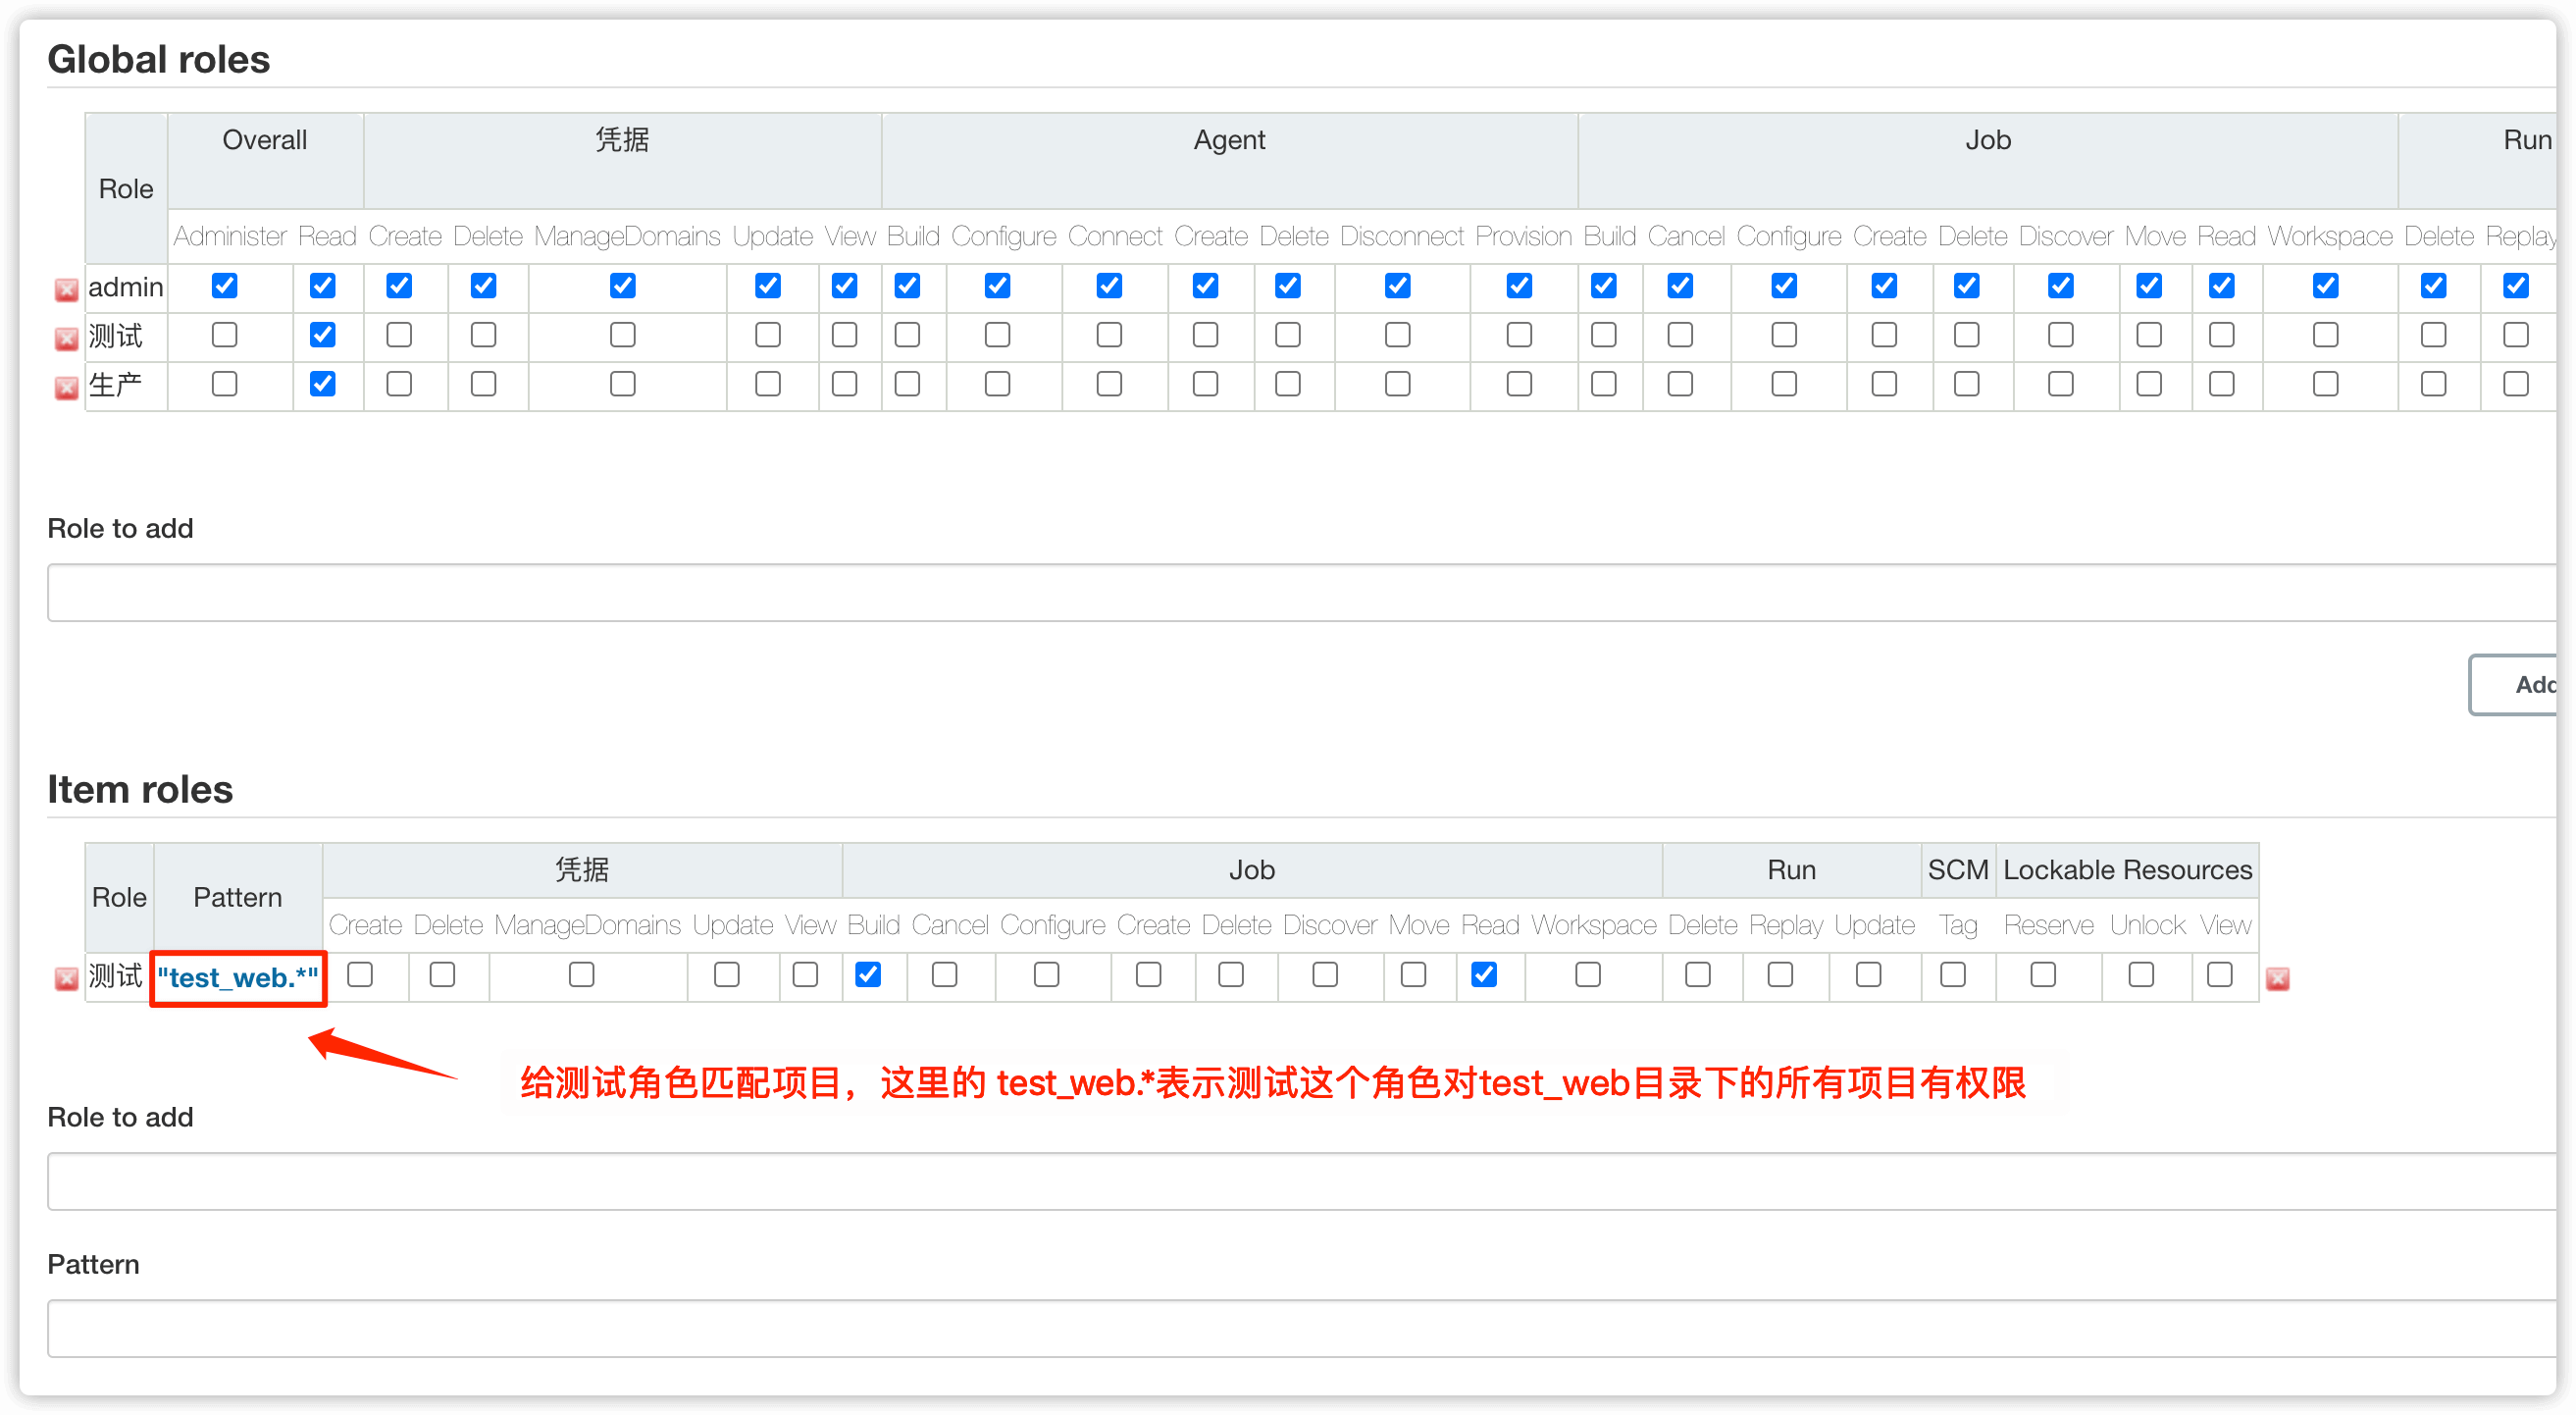Check Lockable Resources Reserve for the 测试 item role

click(2044, 975)
